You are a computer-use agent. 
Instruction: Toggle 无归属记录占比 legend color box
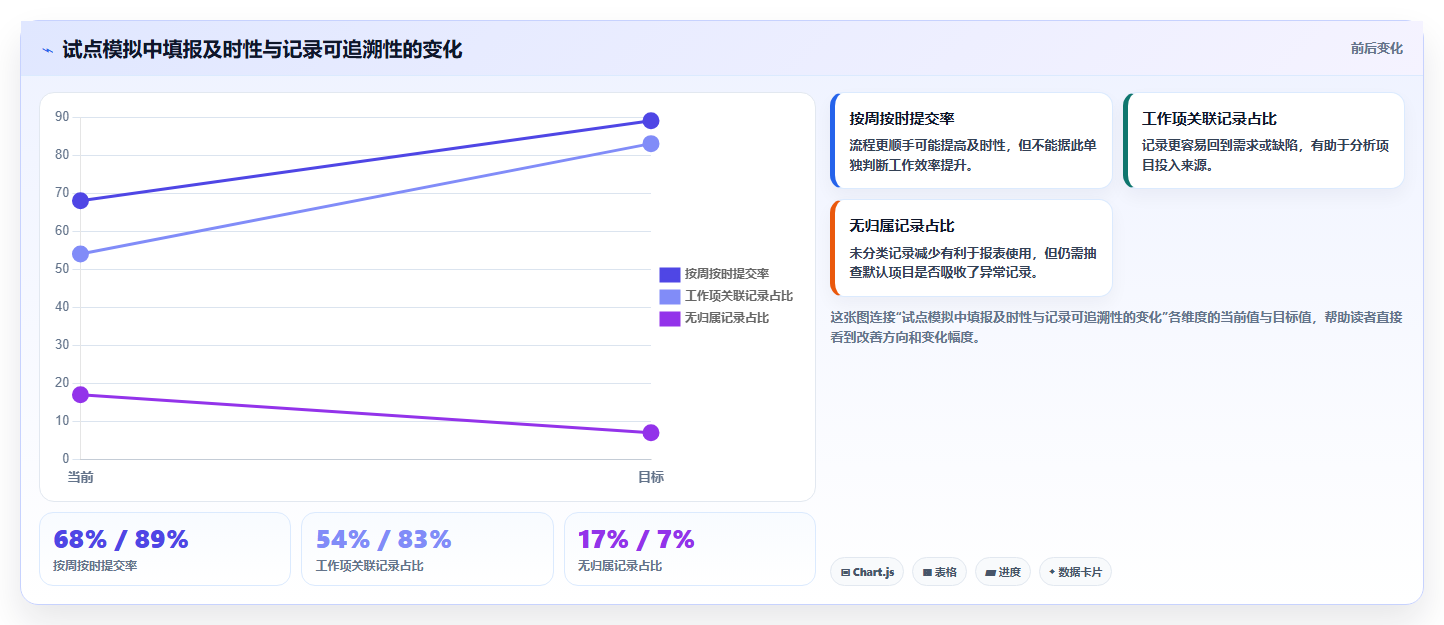click(x=669, y=318)
